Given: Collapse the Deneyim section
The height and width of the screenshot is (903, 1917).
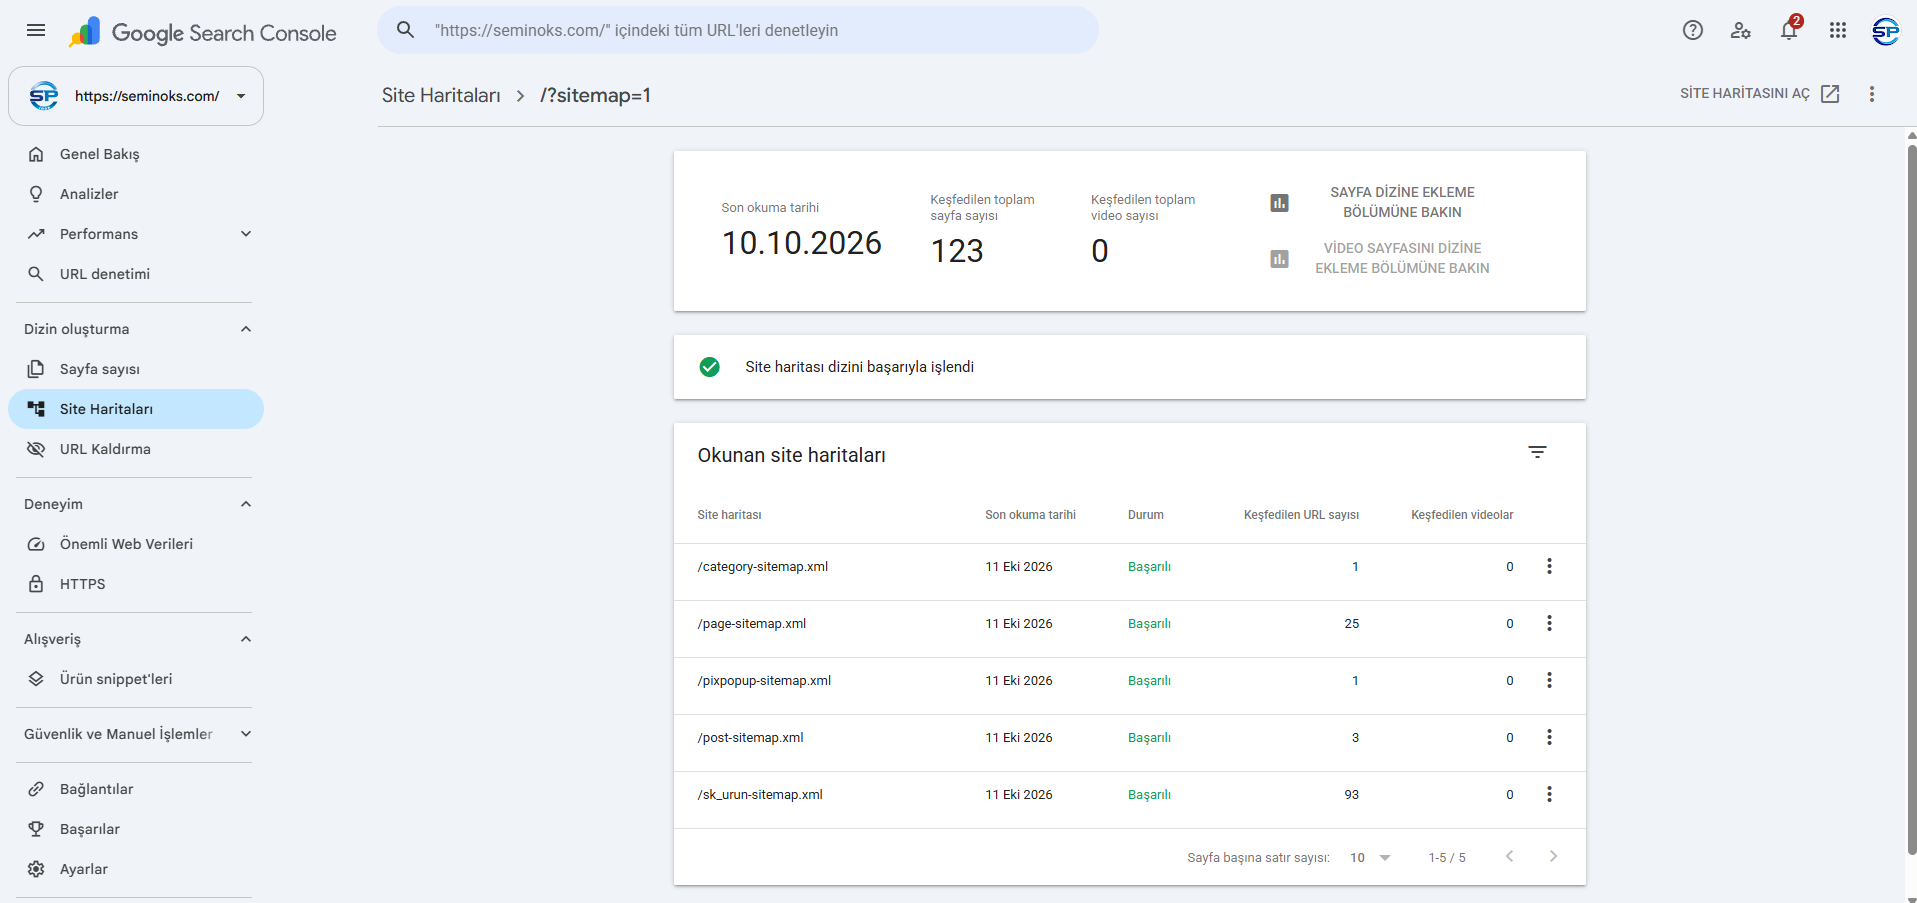Looking at the screenshot, I should click(246, 504).
